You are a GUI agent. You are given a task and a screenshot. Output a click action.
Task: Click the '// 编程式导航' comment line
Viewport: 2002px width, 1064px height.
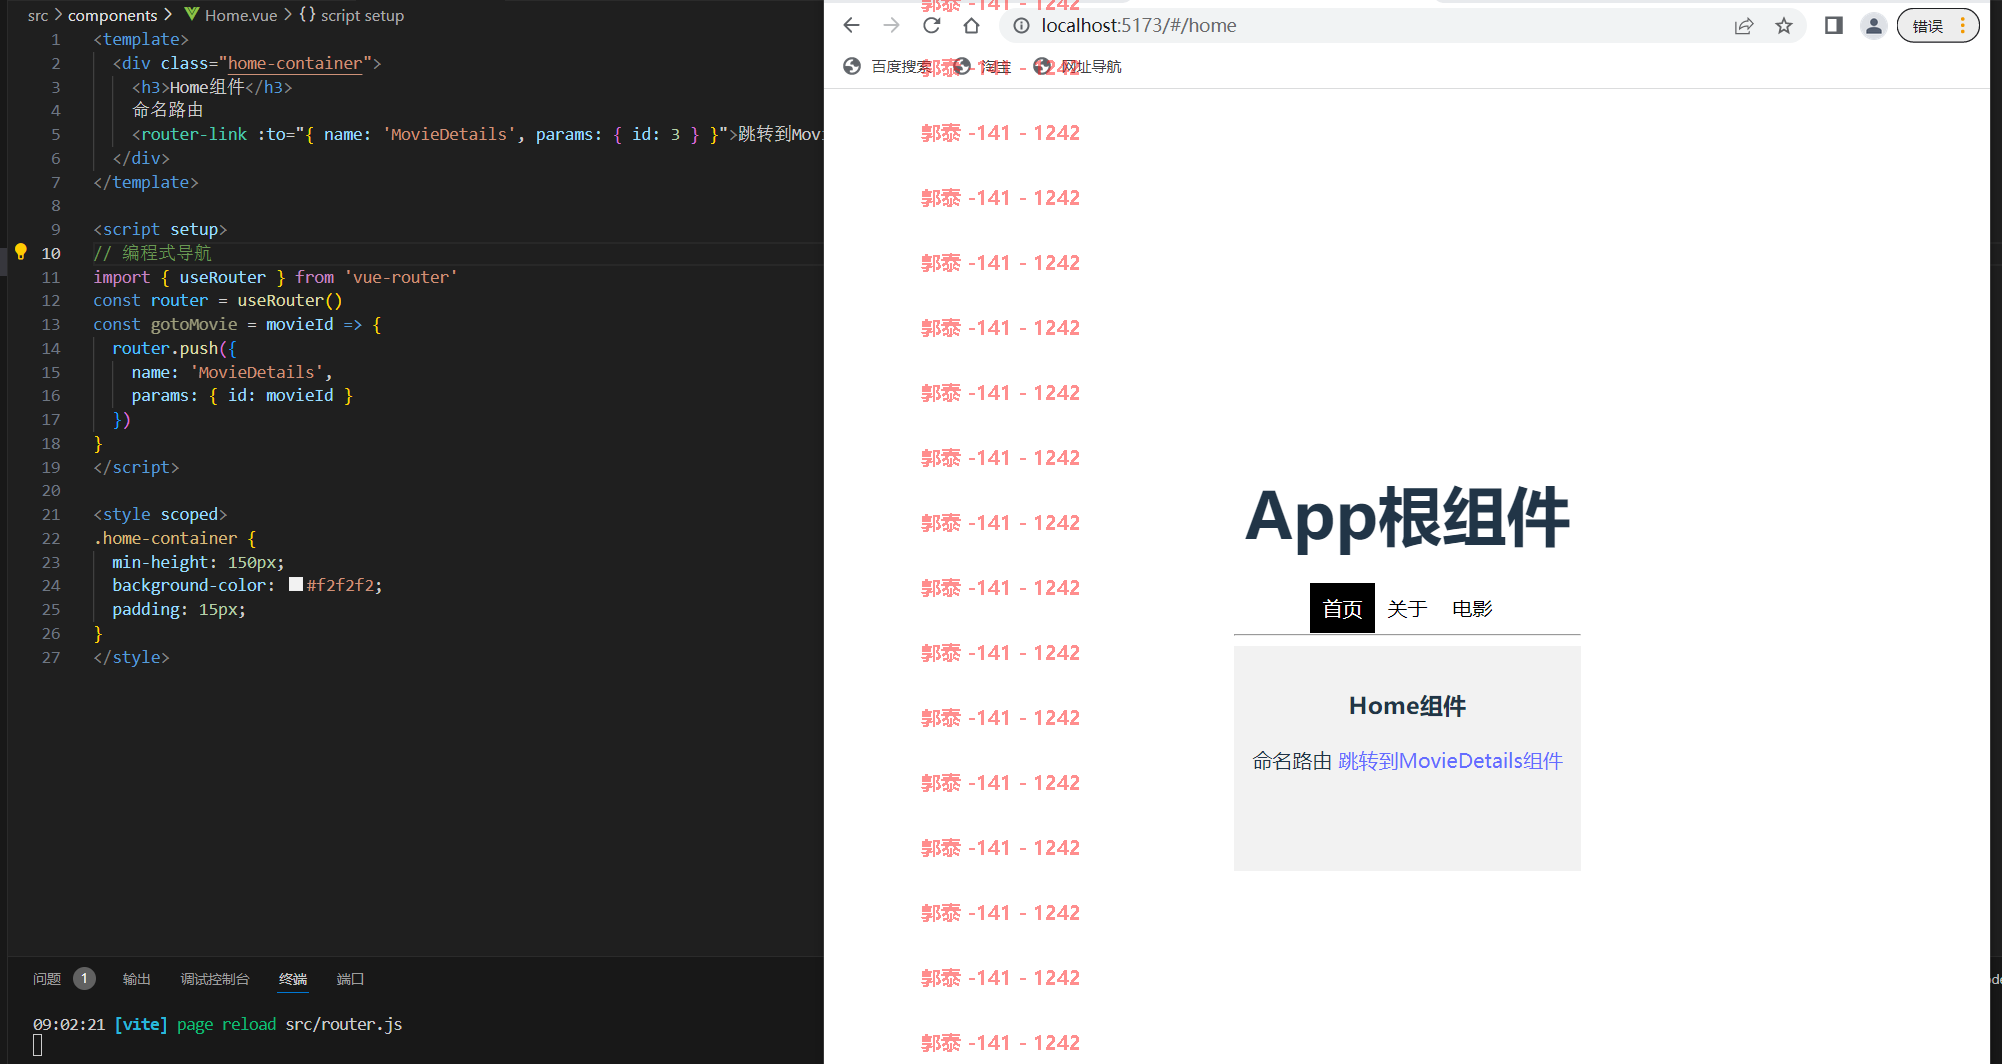pyautogui.click(x=152, y=253)
